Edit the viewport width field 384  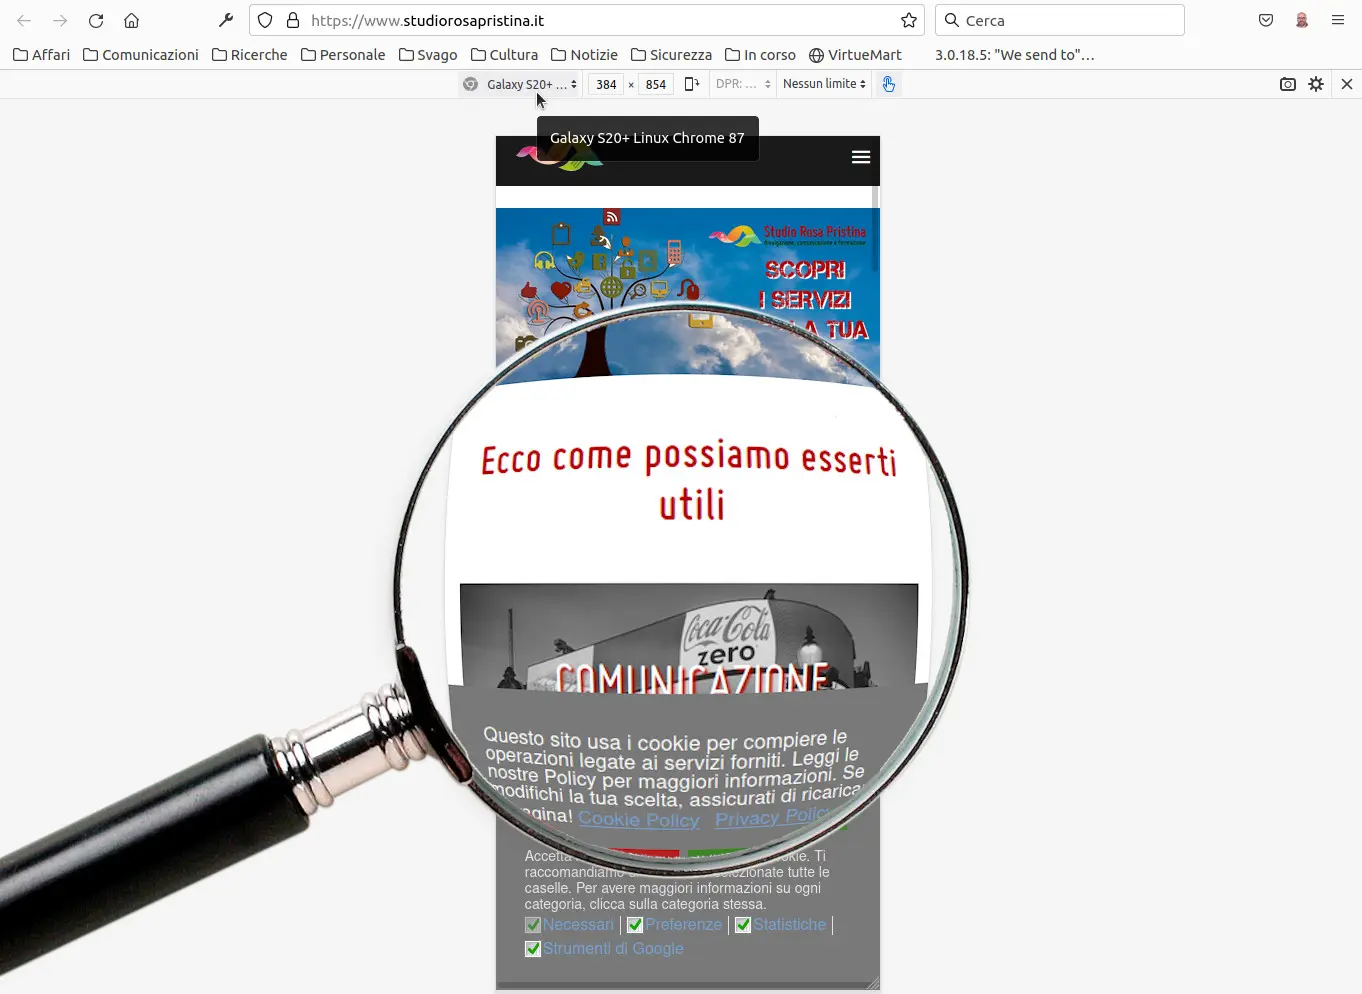point(606,84)
